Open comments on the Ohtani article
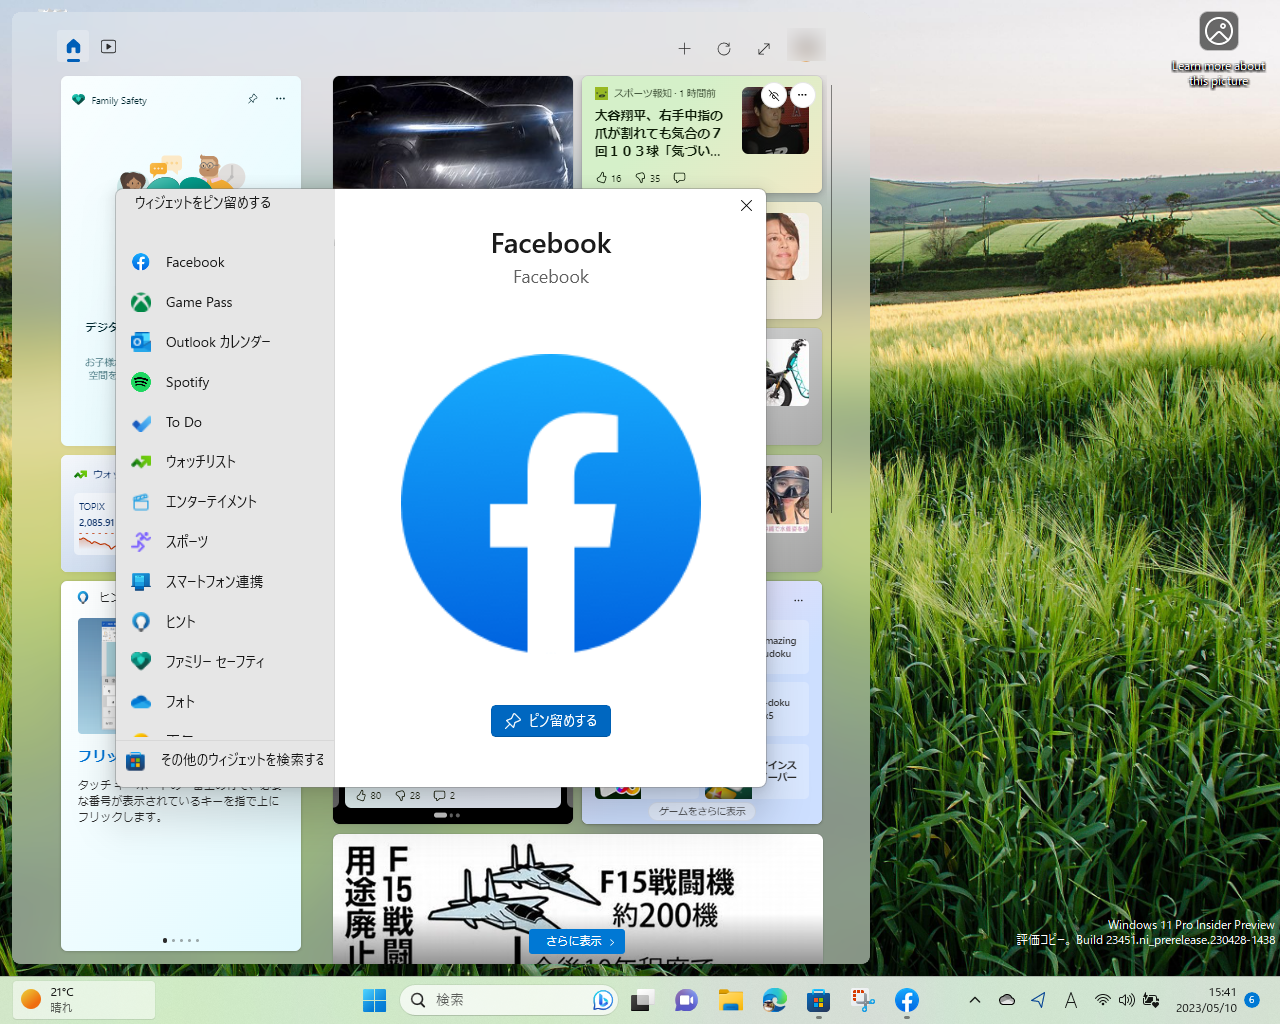The image size is (1280, 1024). pyautogui.click(x=679, y=177)
